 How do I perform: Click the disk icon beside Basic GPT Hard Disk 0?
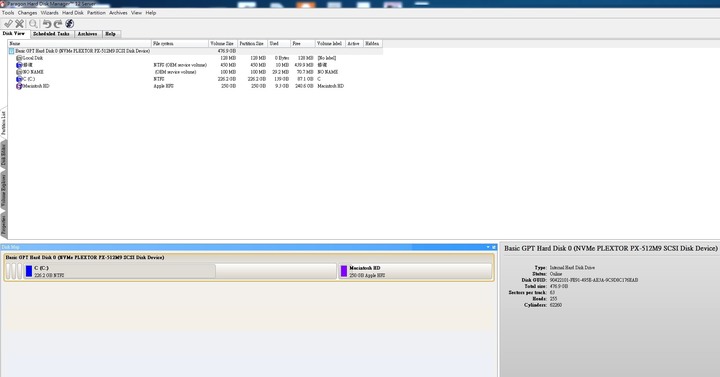click(x=11, y=51)
